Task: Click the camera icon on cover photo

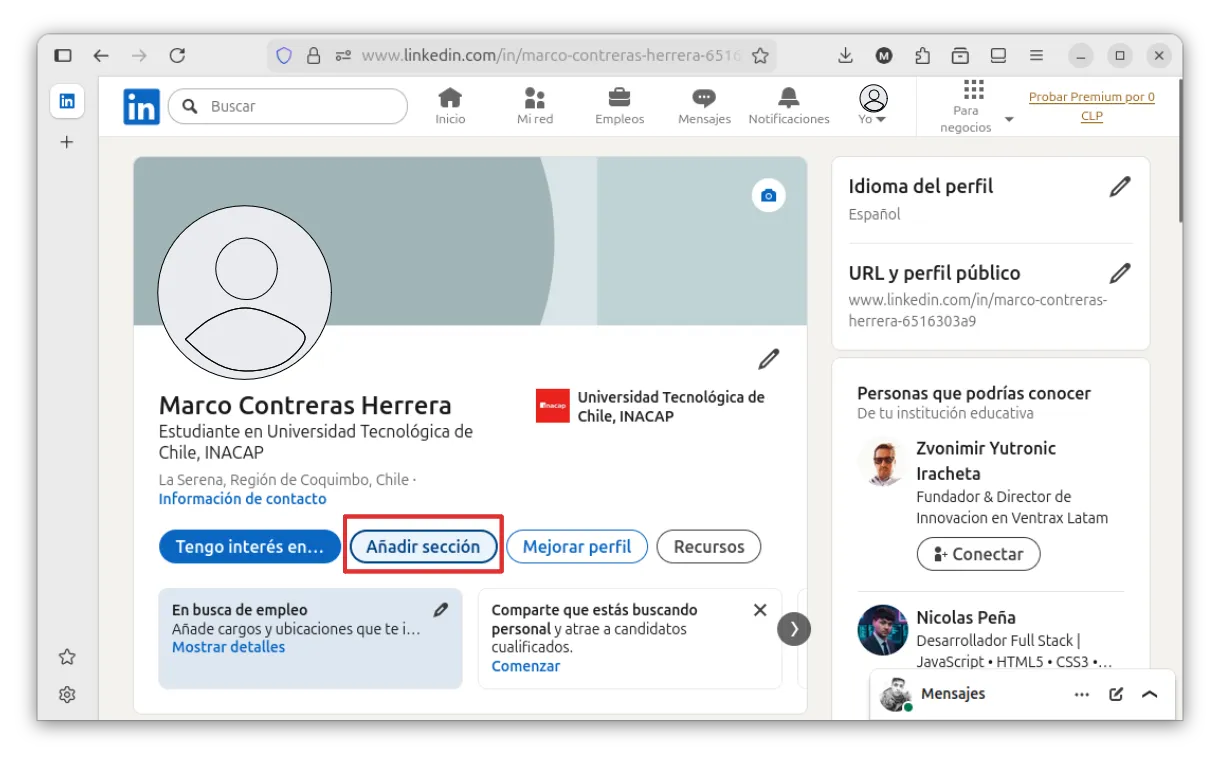Action: [768, 196]
